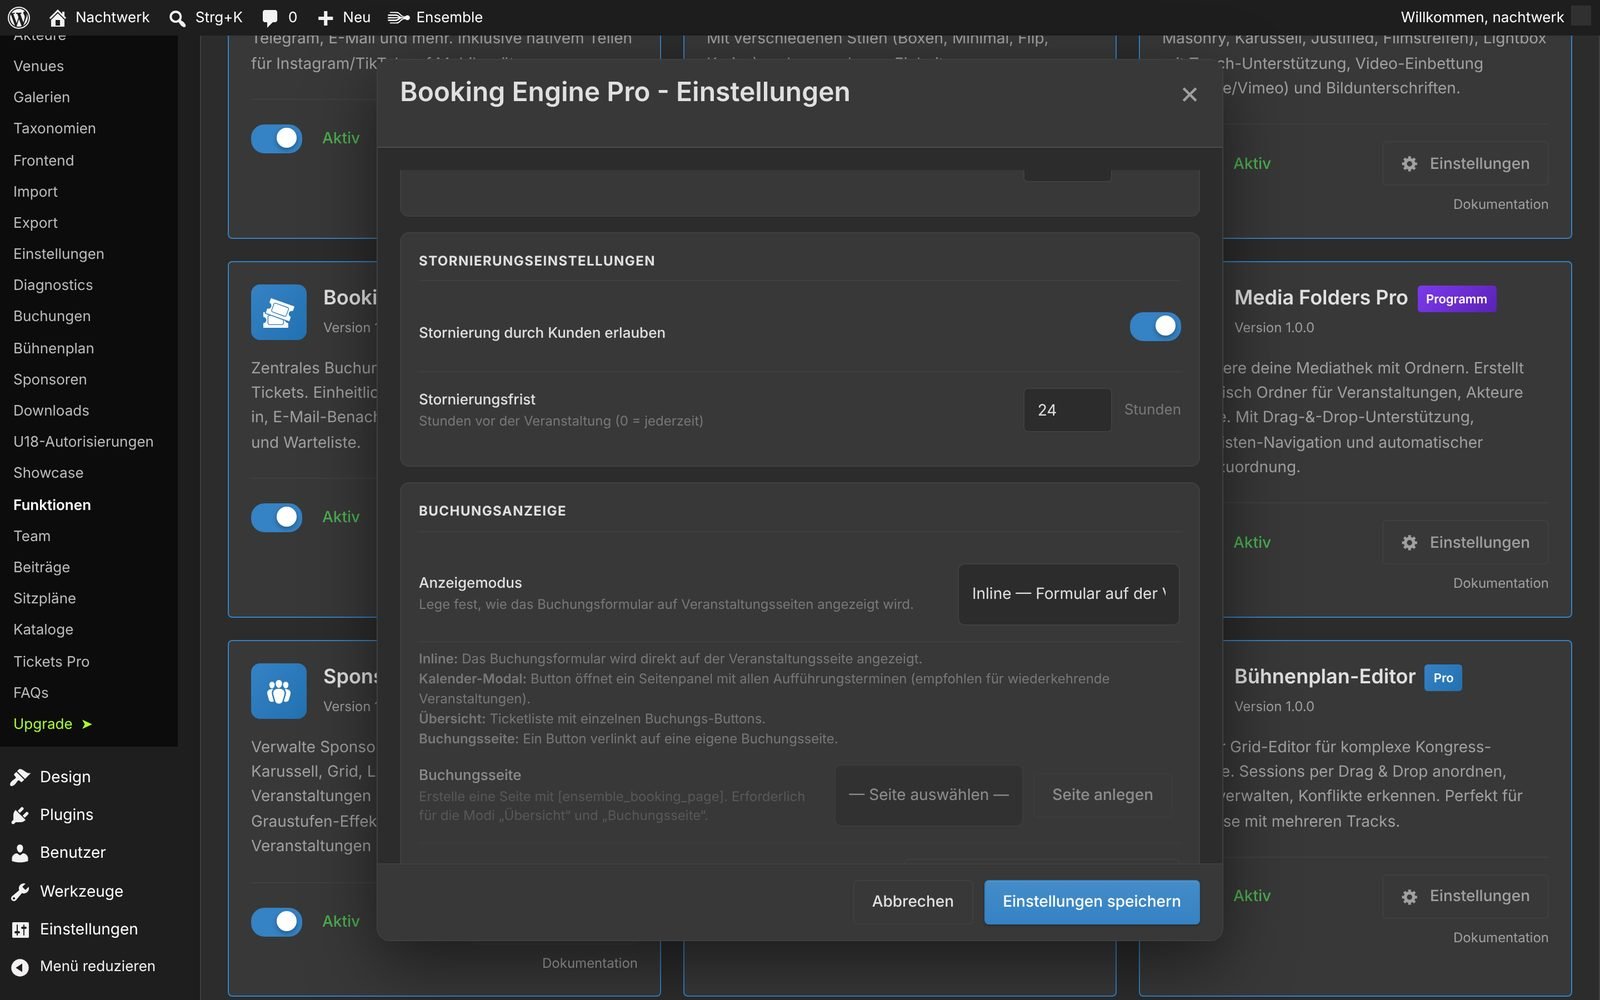Click the Sponsoren people card icon
The width and height of the screenshot is (1600, 1000).
coord(279,691)
